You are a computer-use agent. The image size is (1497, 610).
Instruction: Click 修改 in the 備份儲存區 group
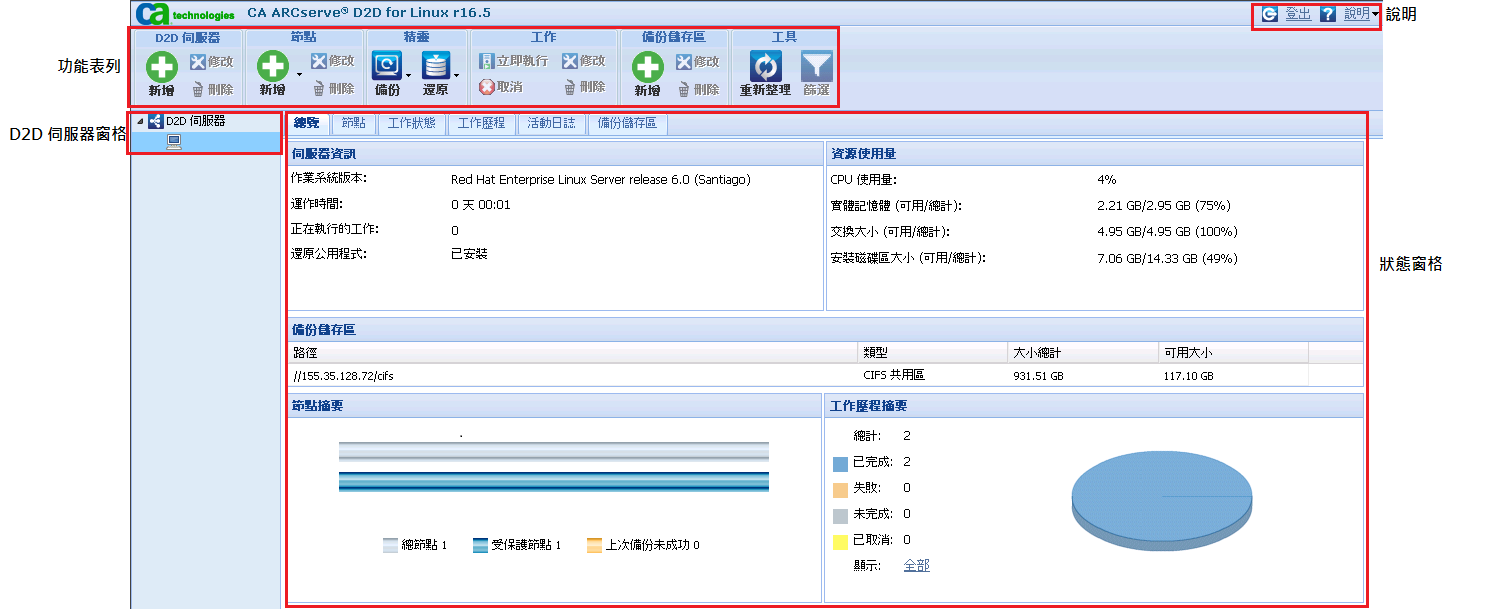point(698,62)
